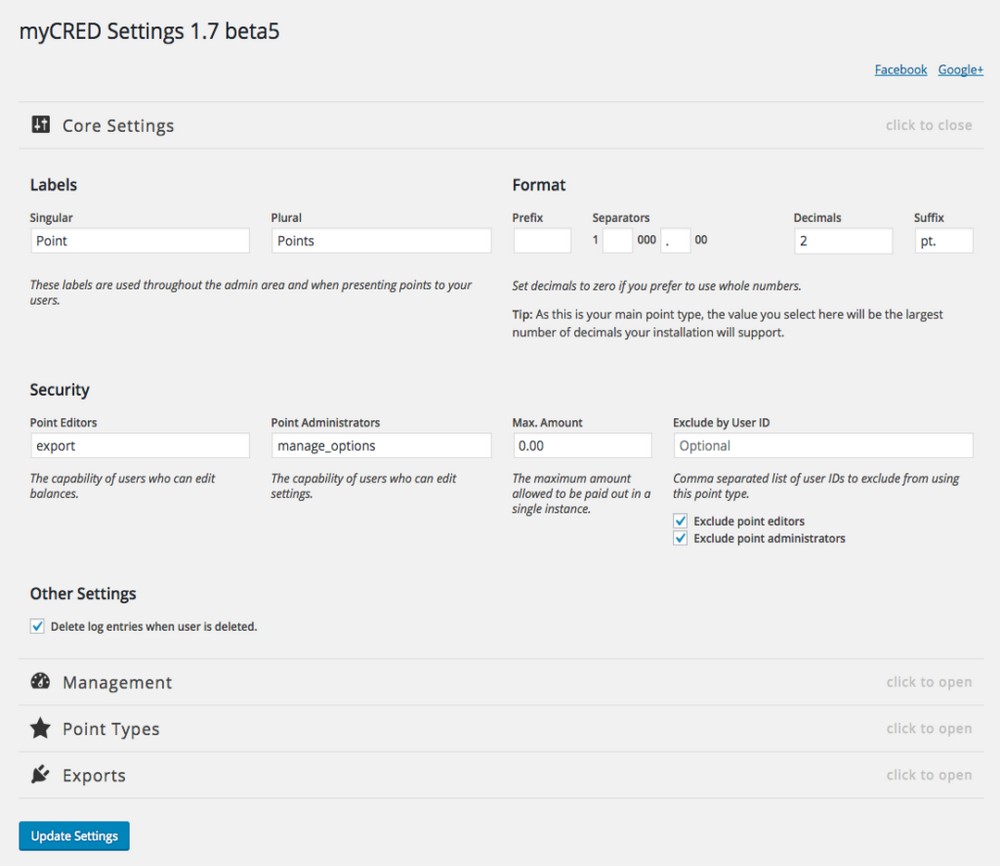Click the Exports plug icon

(x=40, y=775)
